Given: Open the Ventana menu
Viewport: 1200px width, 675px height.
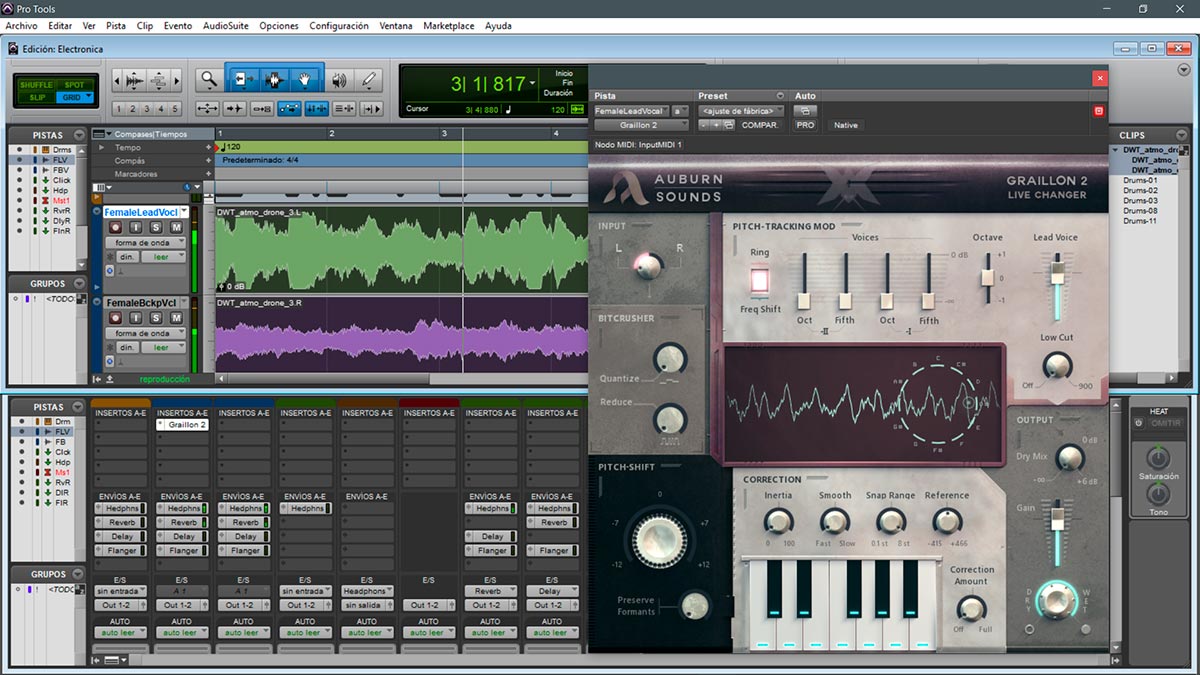Looking at the screenshot, I should click(x=396, y=26).
